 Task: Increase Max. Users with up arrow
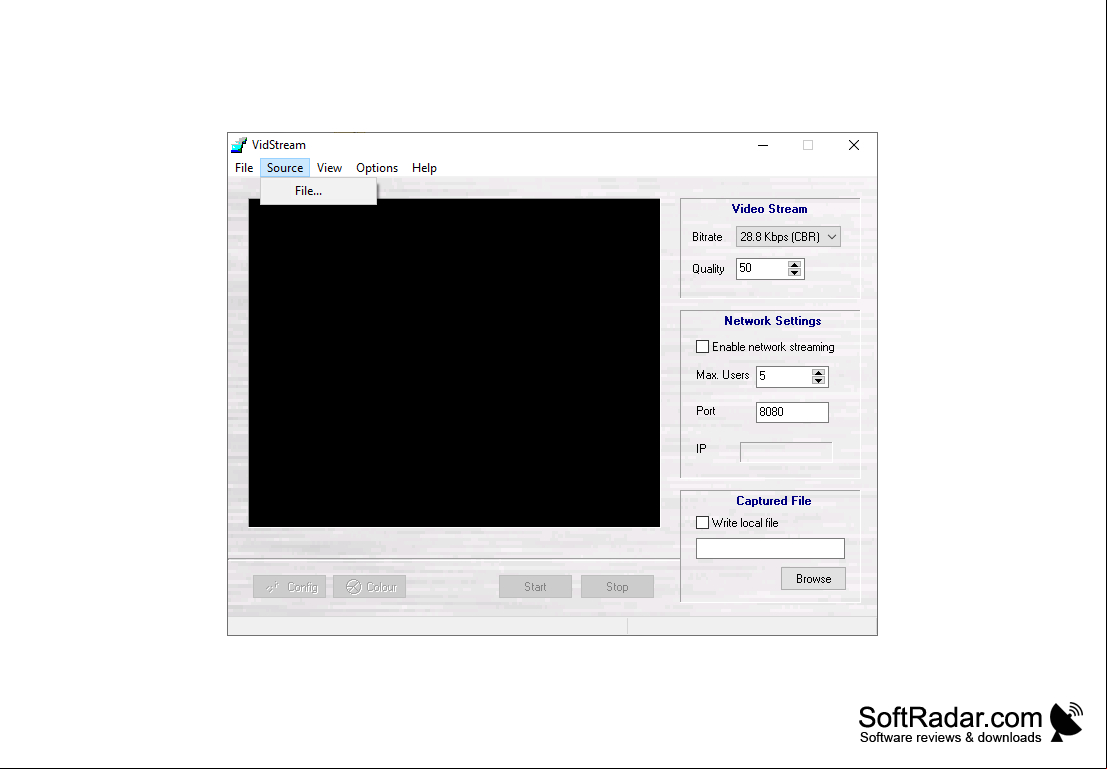tap(818, 372)
